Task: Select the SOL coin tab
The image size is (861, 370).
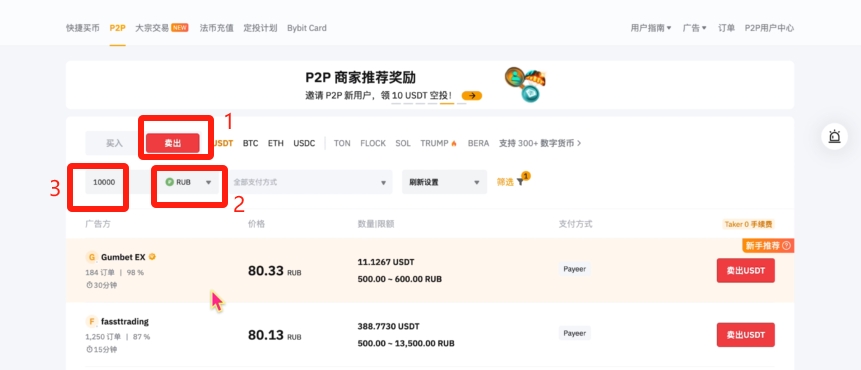Action: (403, 143)
